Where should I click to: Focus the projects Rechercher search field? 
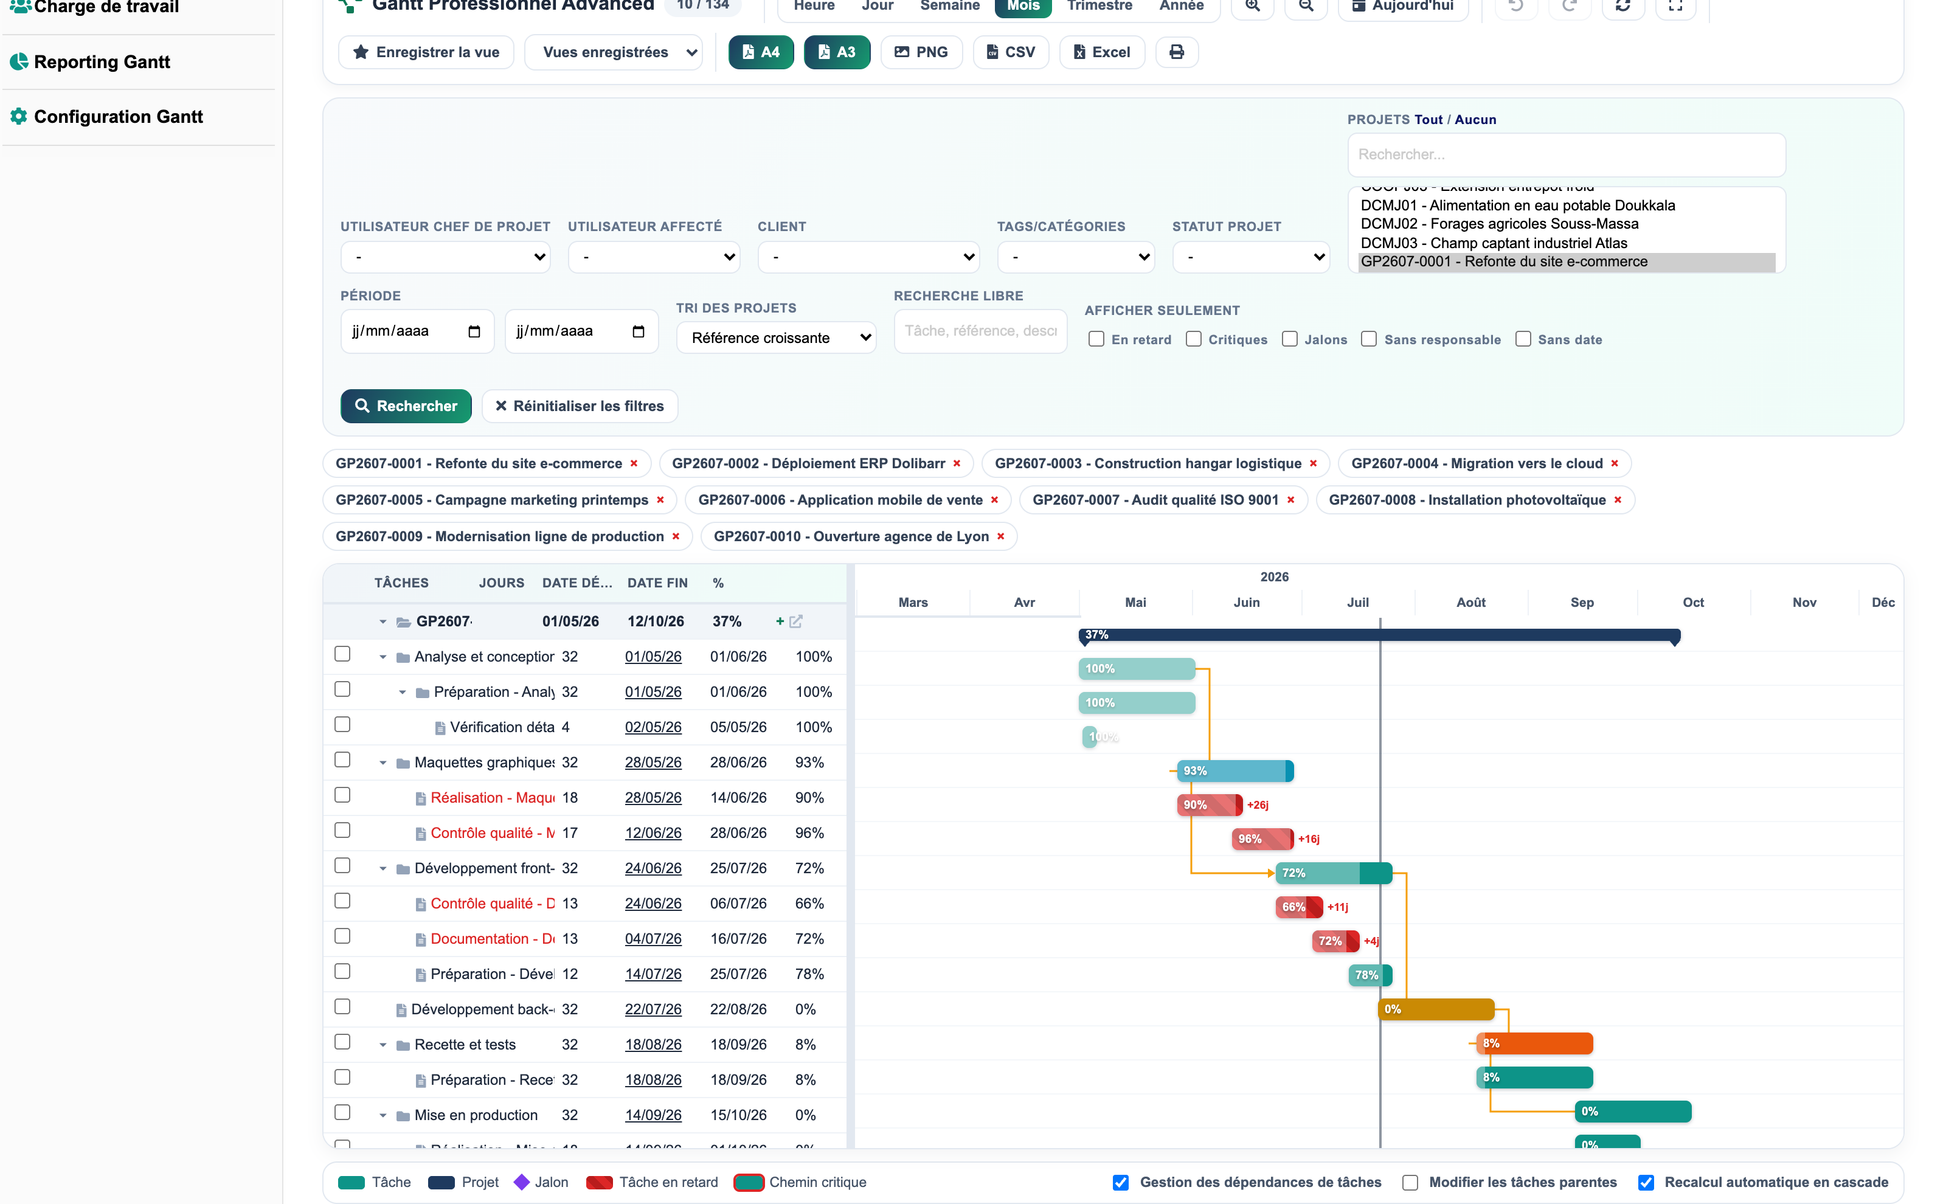(x=1566, y=155)
